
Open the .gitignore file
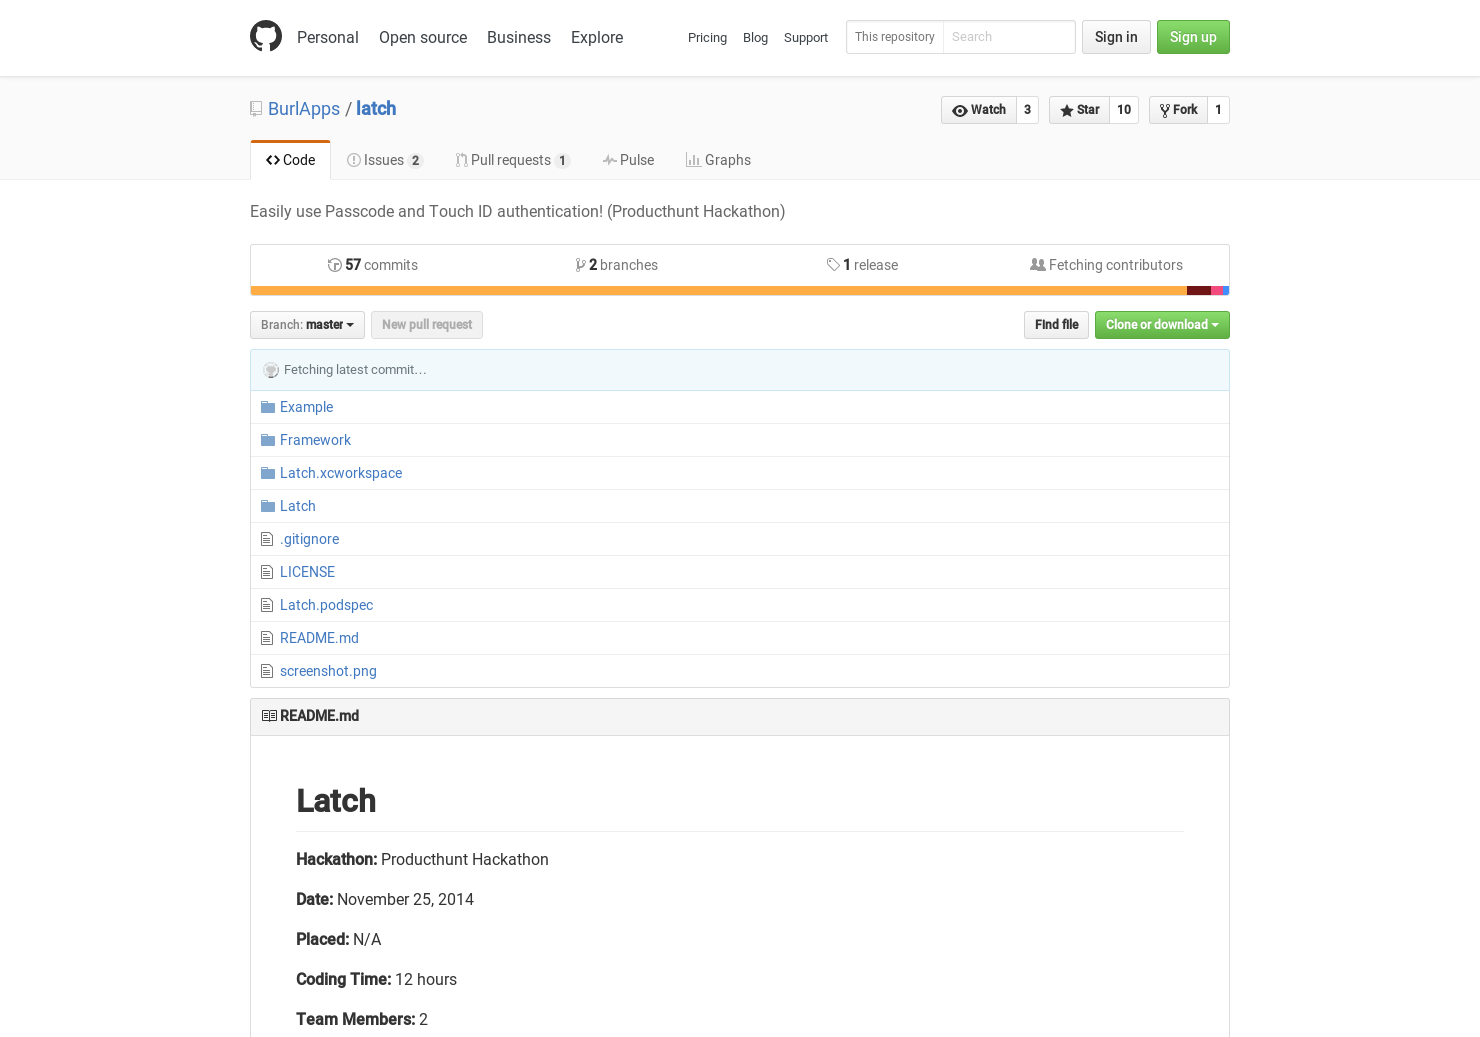(x=309, y=539)
